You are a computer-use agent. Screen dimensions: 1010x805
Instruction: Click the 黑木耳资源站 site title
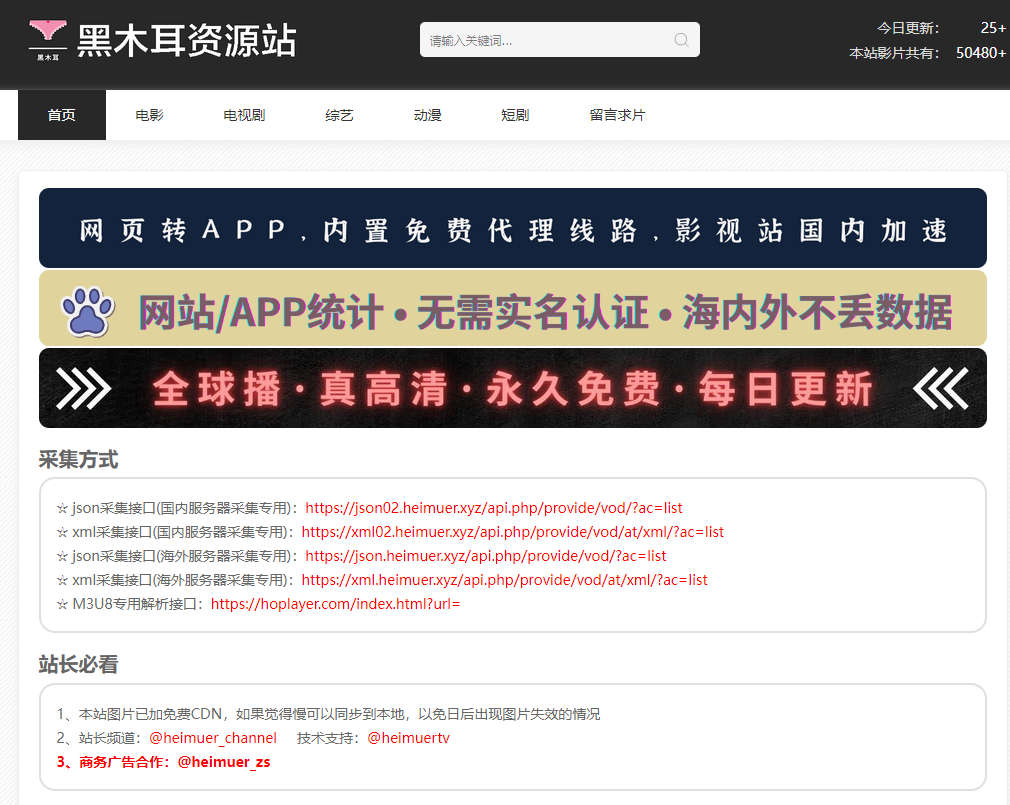click(x=187, y=41)
